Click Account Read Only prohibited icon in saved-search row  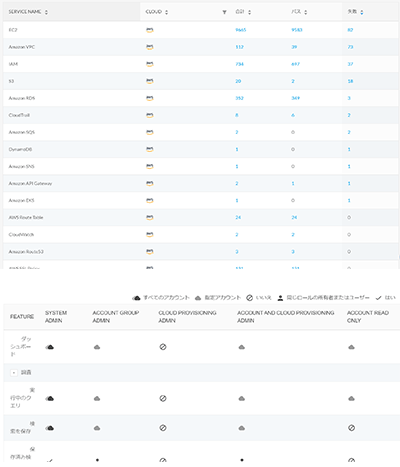(x=351, y=428)
